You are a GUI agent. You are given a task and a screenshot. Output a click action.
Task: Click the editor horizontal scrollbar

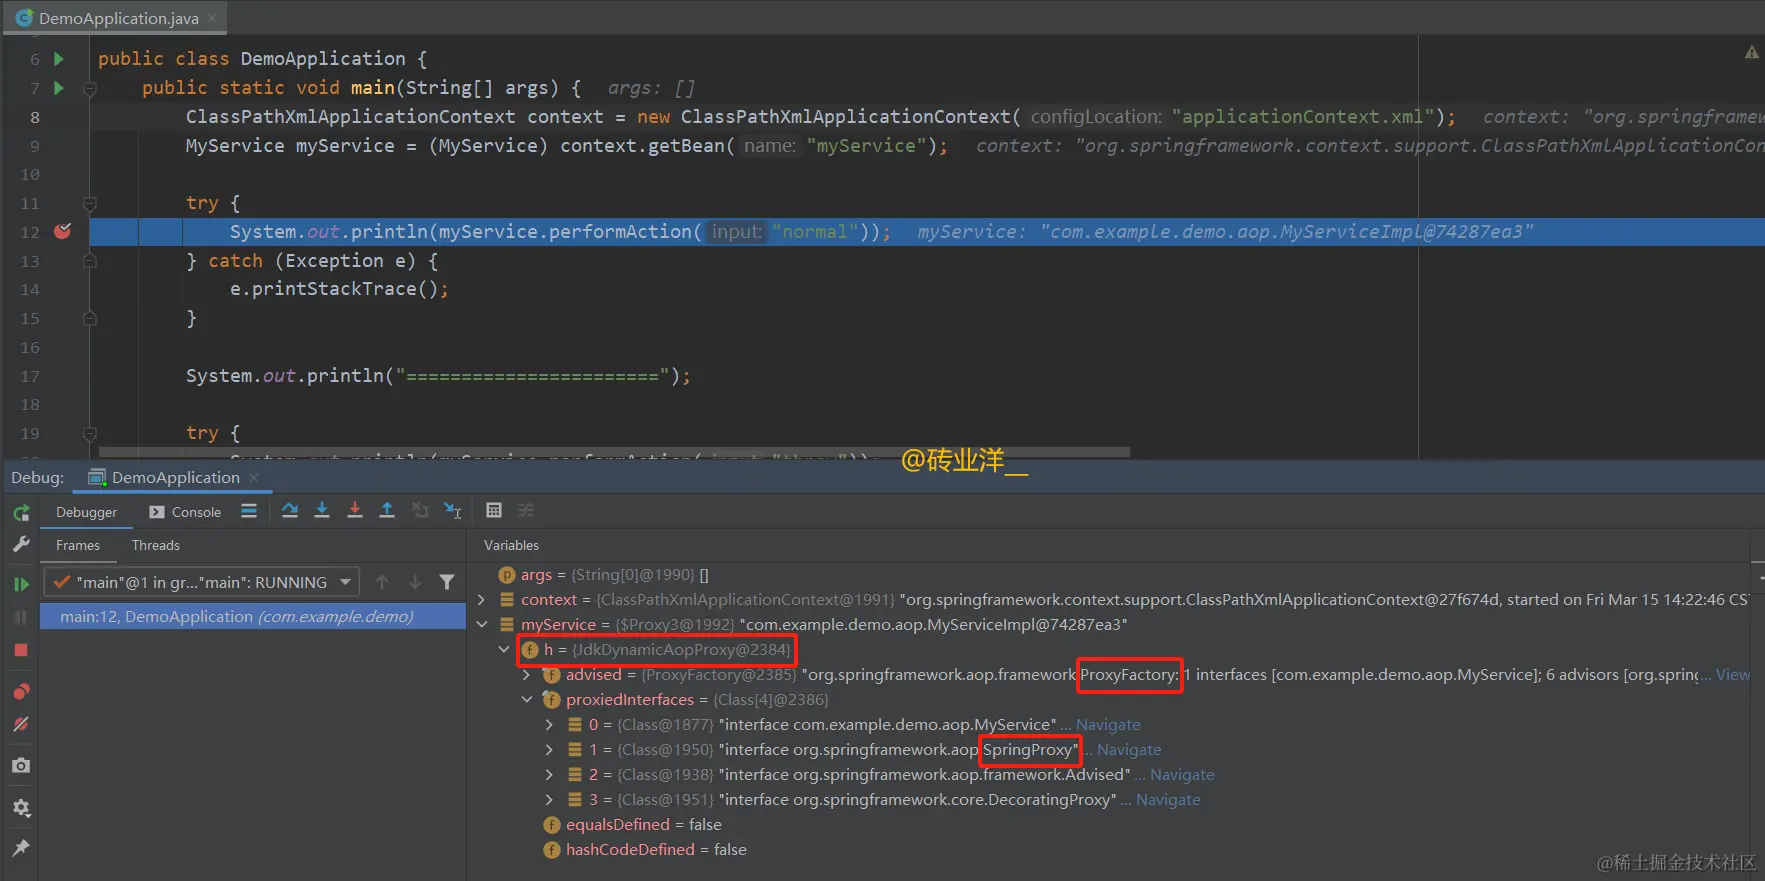(614, 452)
